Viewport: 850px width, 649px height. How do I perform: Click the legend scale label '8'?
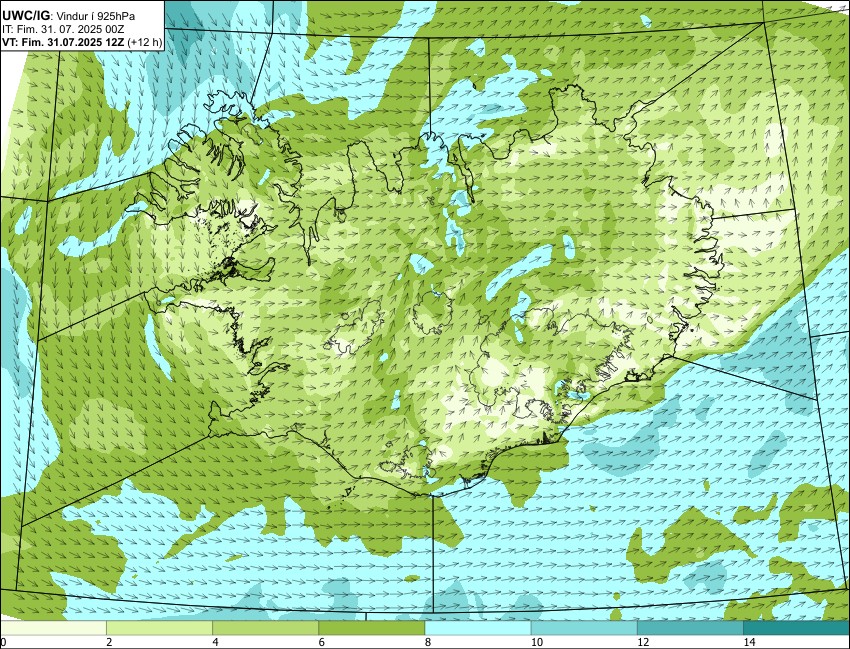(x=428, y=642)
